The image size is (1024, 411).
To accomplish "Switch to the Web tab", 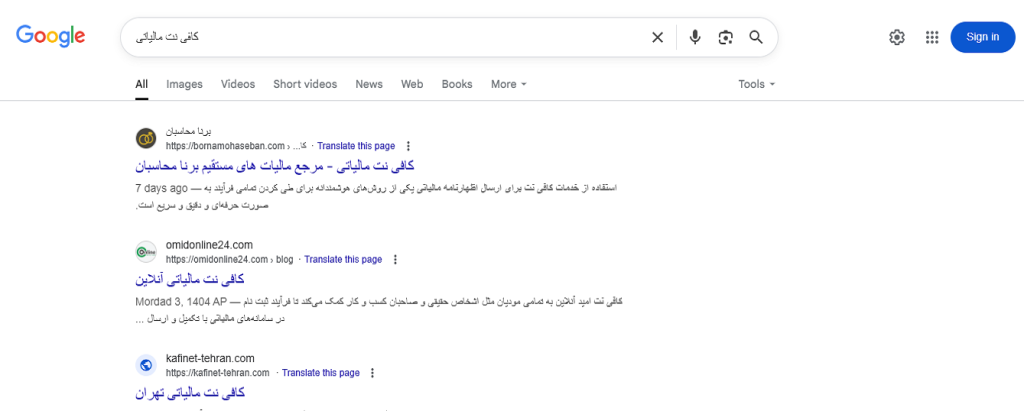I will 412,84.
